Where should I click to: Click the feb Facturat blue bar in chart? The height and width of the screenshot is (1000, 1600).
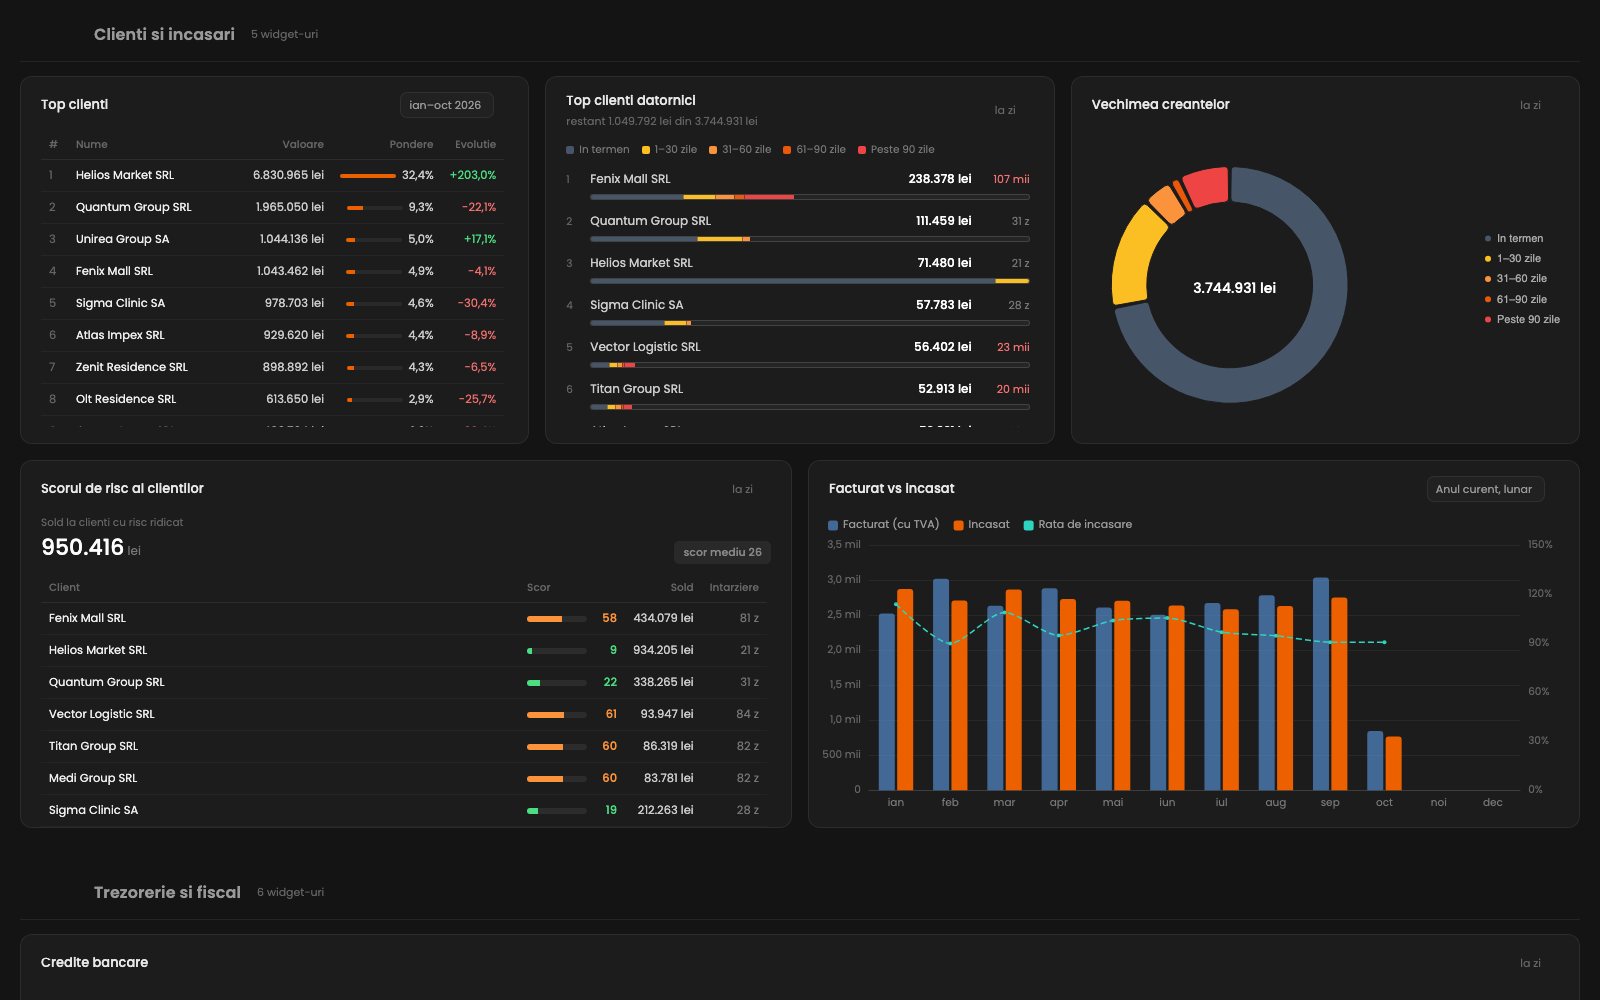point(941,685)
